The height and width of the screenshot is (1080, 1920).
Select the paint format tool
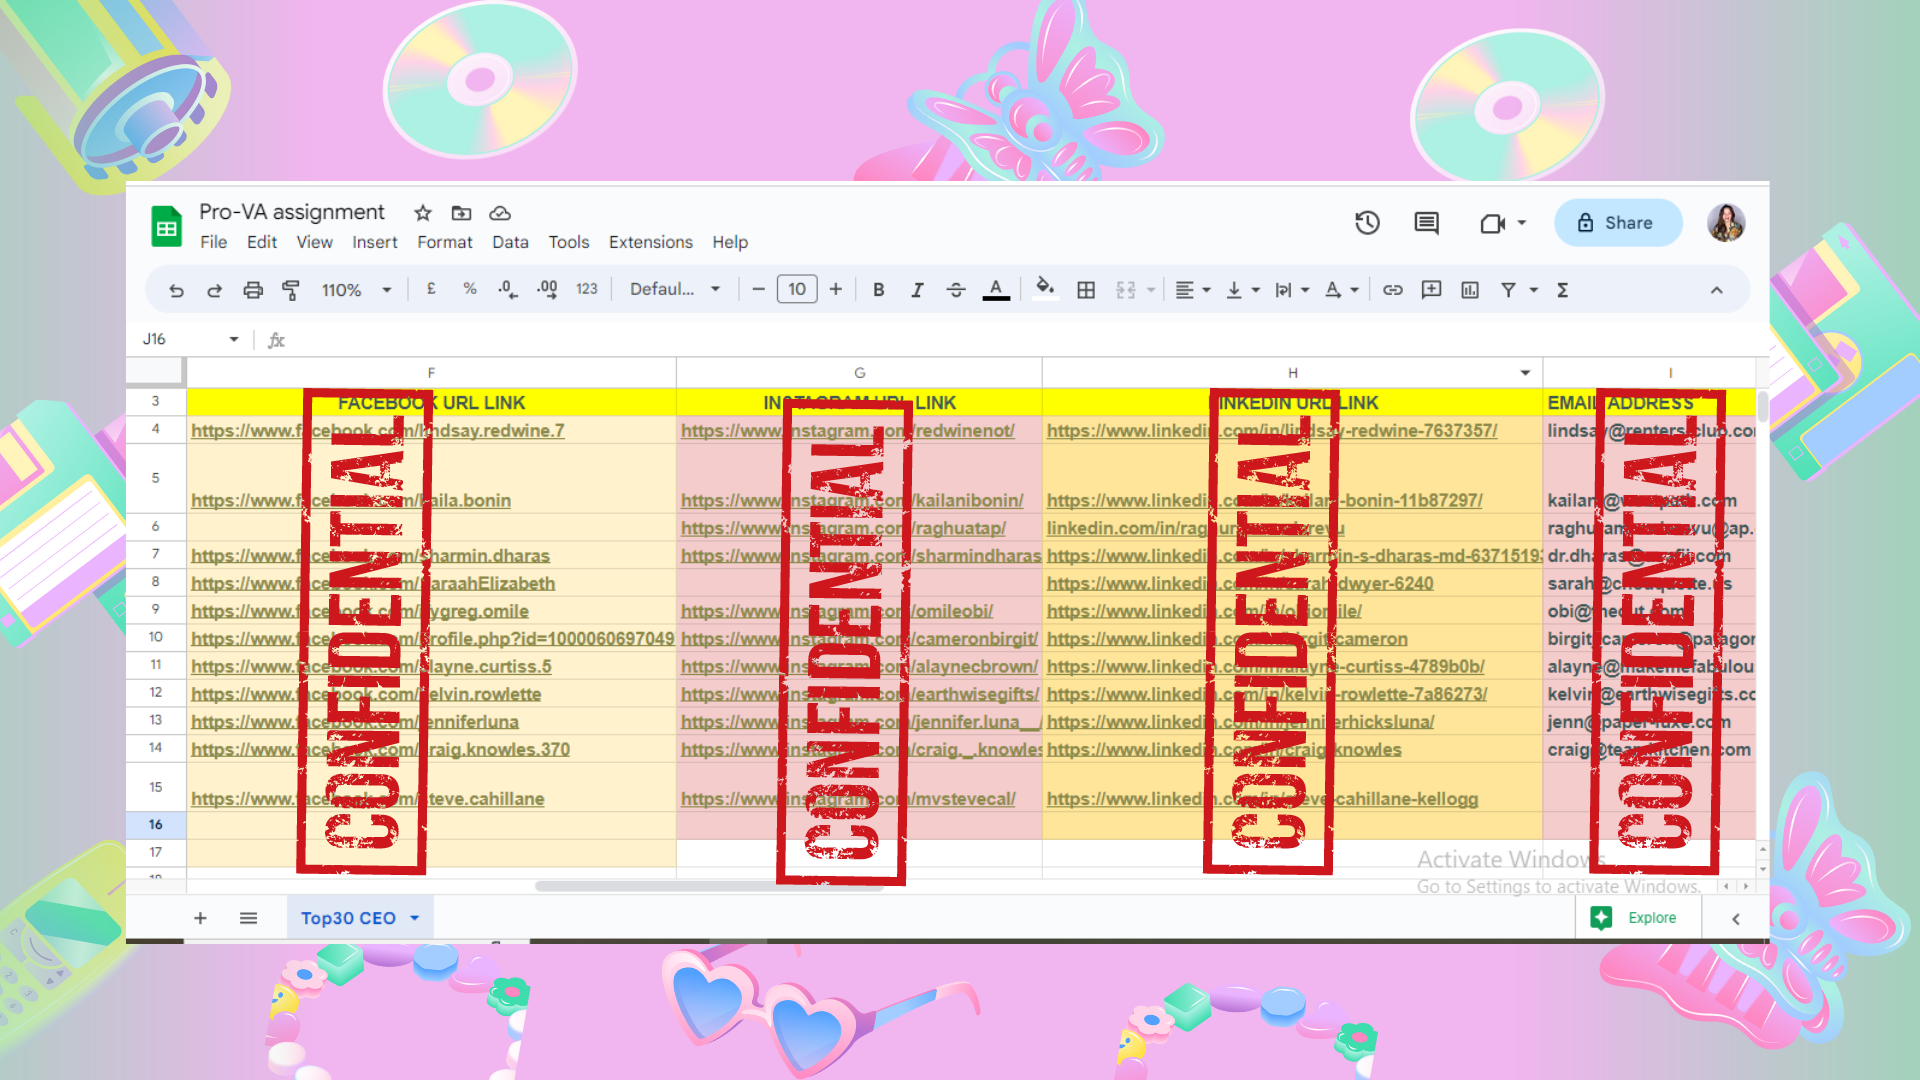[x=291, y=290]
